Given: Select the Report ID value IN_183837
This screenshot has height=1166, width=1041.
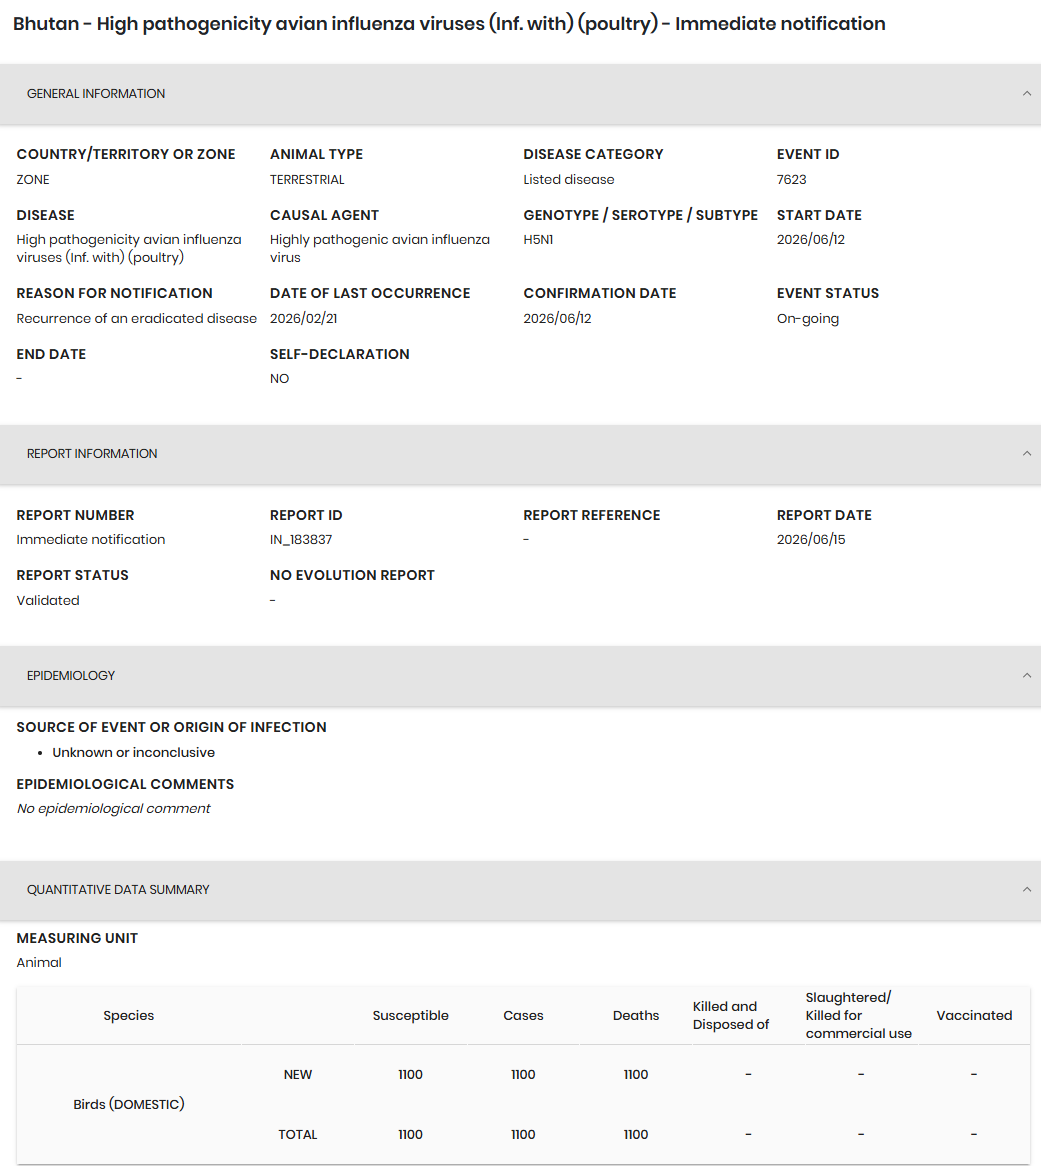Looking at the screenshot, I should 301,540.
